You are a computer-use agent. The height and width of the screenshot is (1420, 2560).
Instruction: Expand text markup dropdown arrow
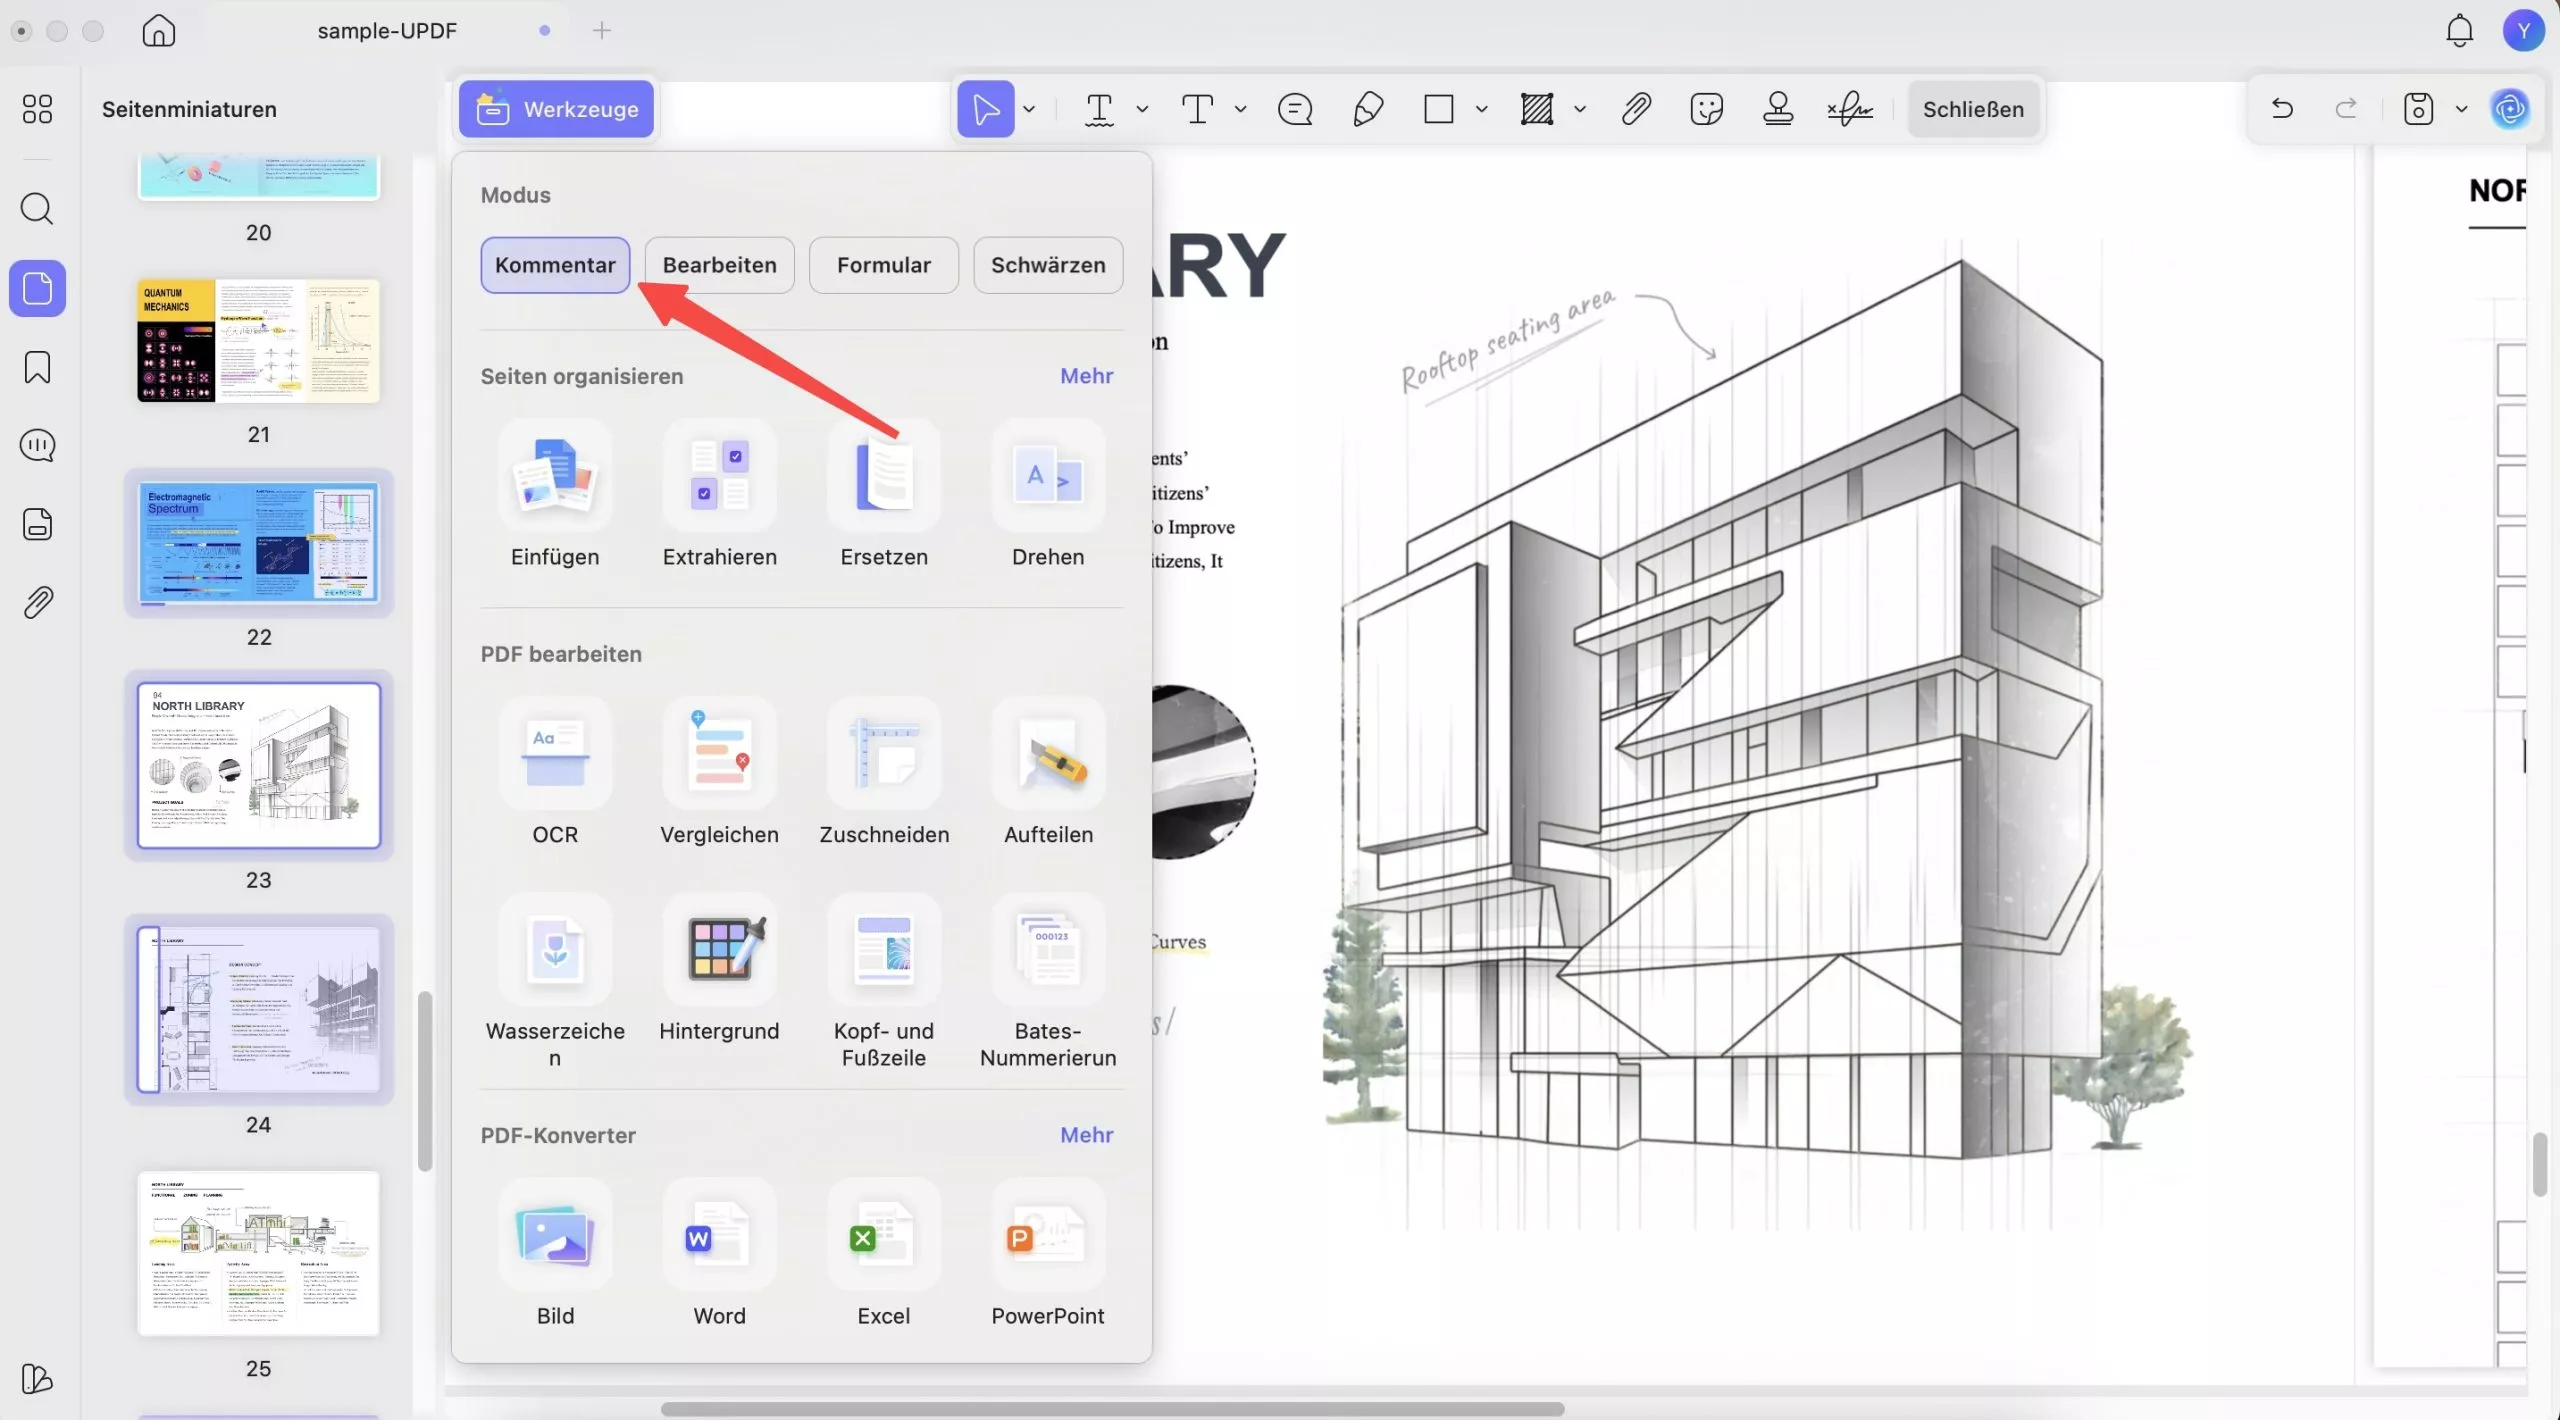[x=1142, y=109]
